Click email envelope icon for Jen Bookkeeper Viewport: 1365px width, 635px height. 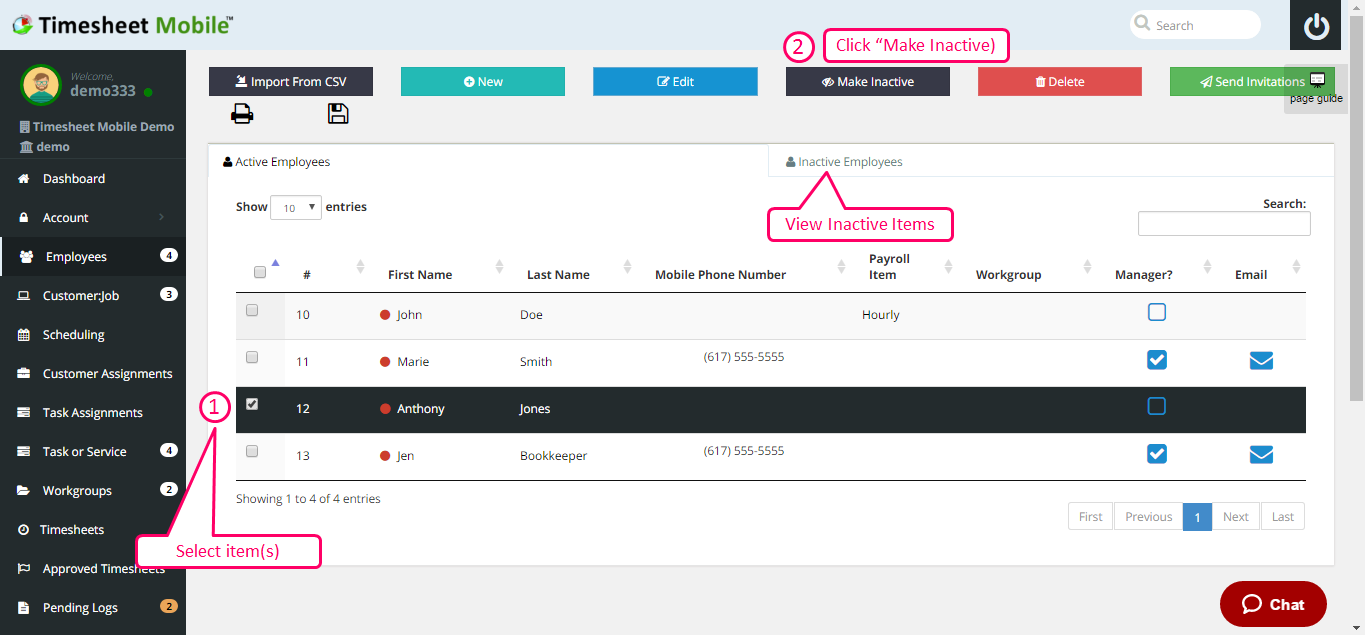coord(1261,455)
